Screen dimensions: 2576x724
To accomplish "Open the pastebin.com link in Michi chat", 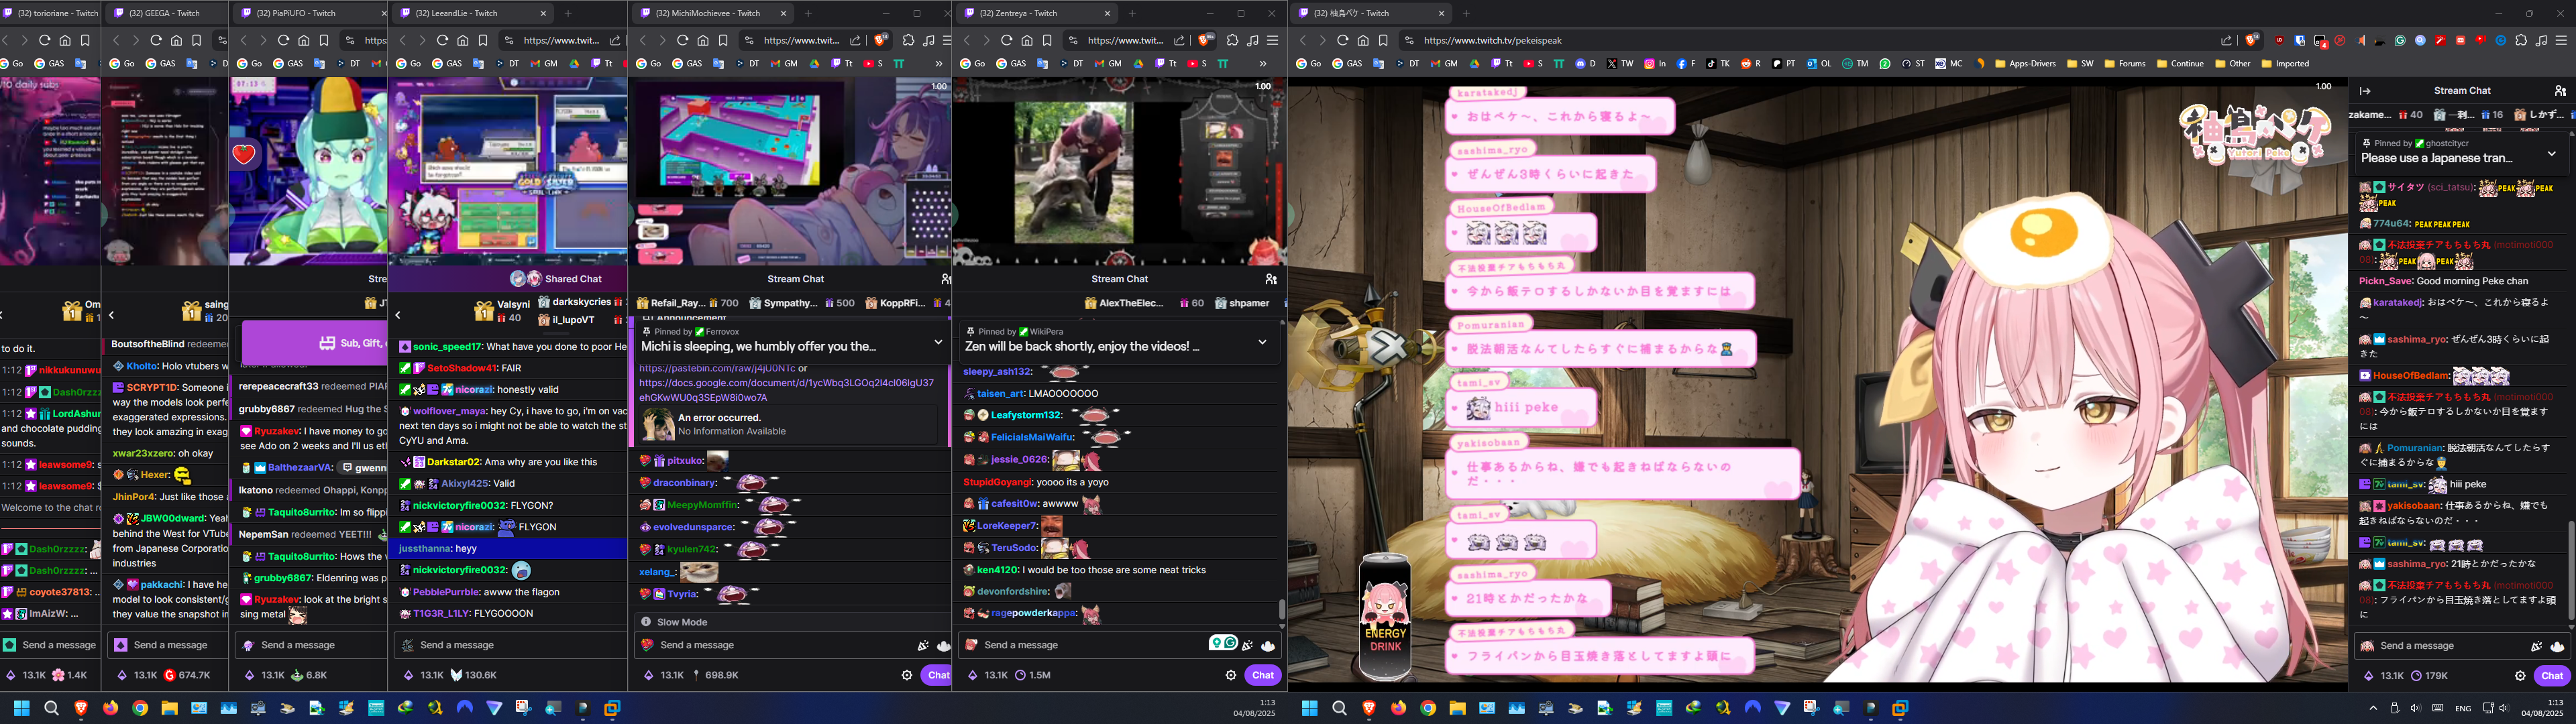I will (717, 369).
